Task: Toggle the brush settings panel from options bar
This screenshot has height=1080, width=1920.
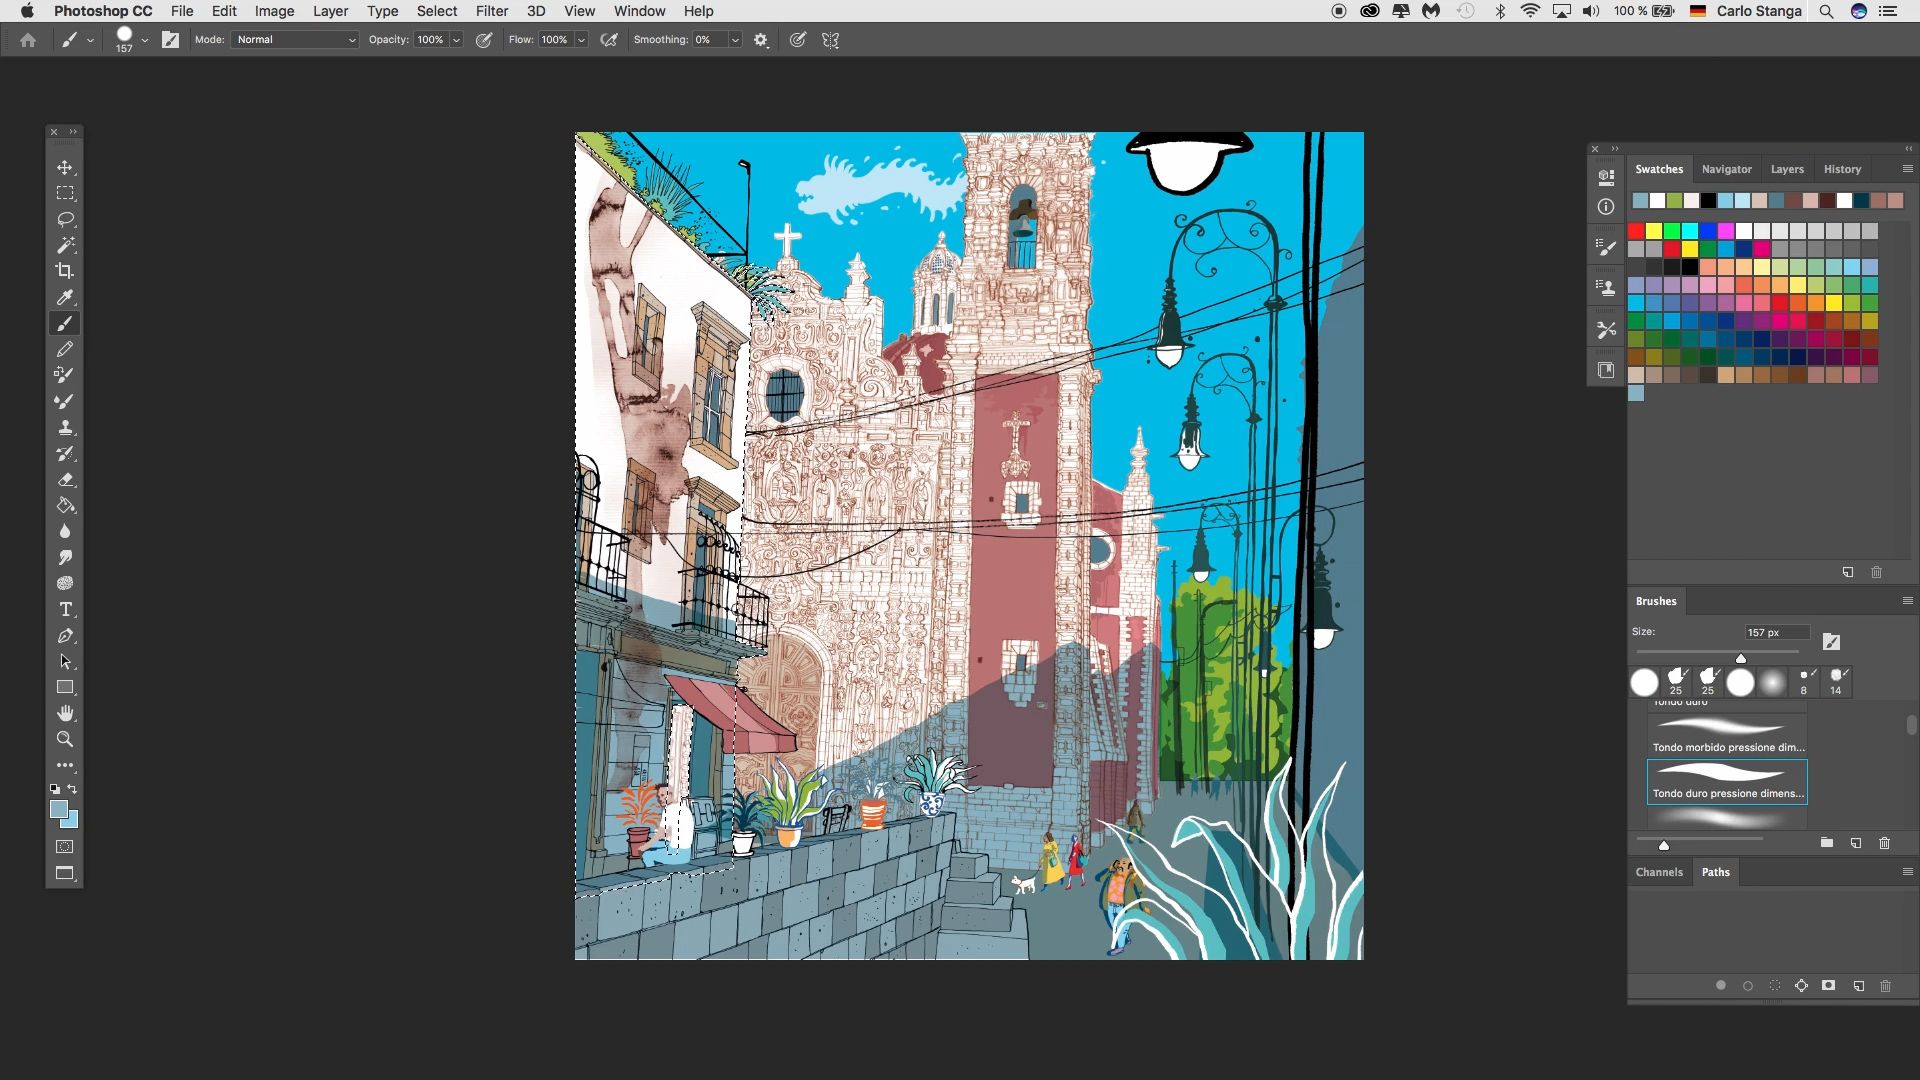Action: coord(170,40)
